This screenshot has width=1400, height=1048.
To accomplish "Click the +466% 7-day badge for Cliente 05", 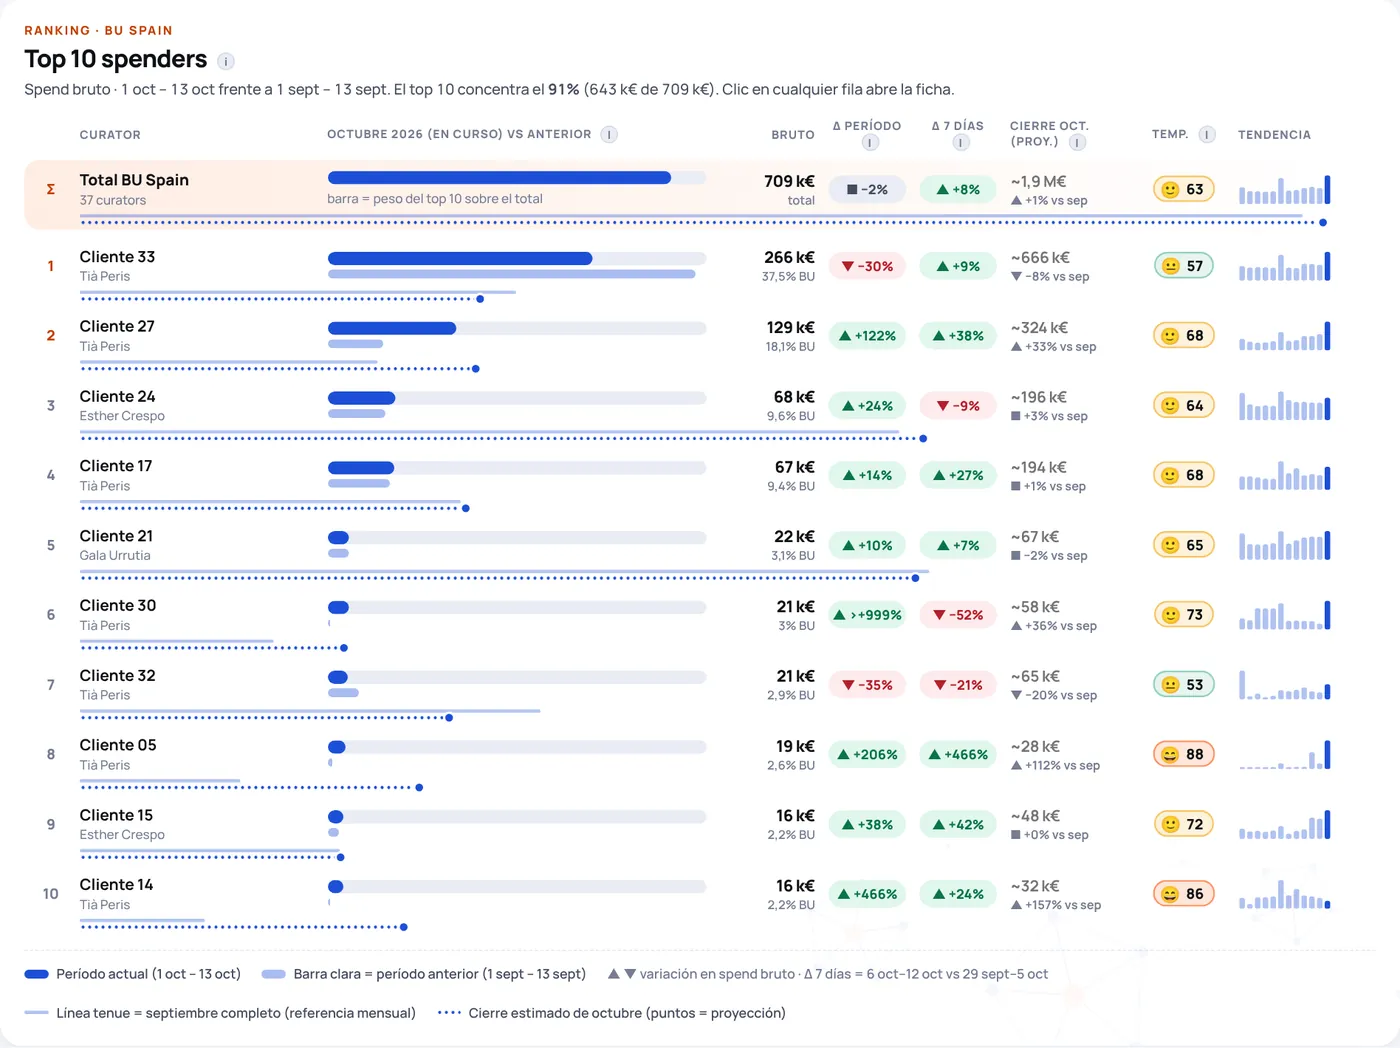I will click(958, 754).
